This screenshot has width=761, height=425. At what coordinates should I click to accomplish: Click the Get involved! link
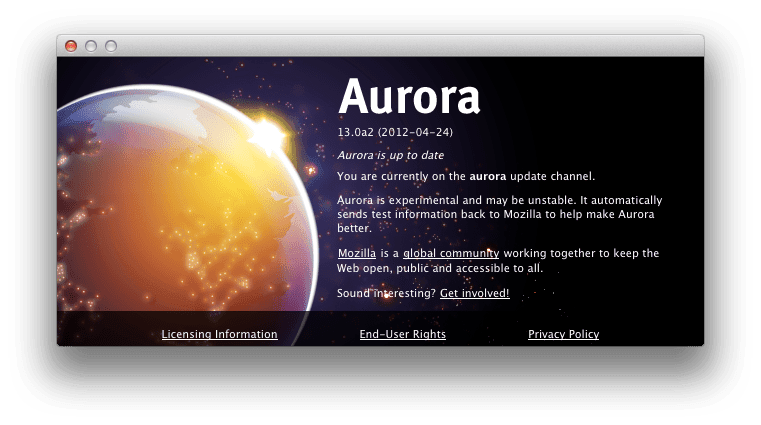point(475,293)
